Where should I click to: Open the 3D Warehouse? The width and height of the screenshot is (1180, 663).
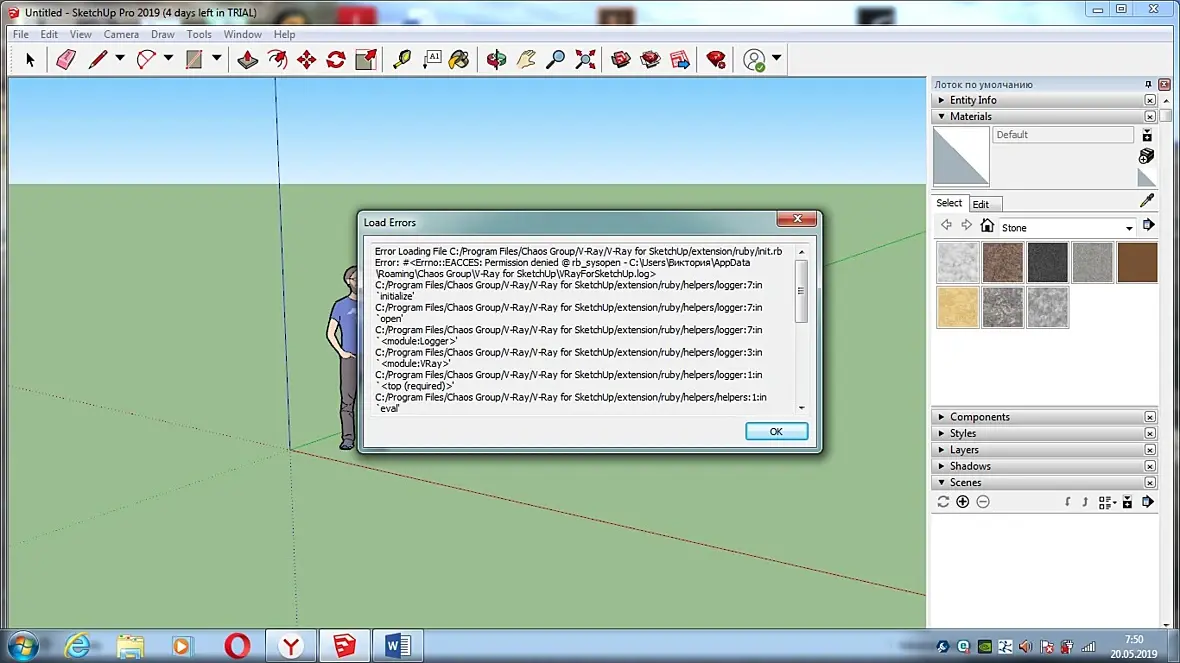[621, 59]
